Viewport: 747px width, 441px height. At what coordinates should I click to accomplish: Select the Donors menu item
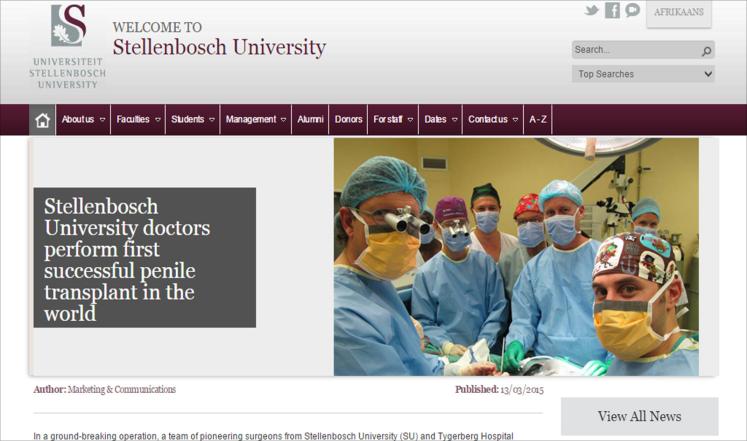click(348, 120)
